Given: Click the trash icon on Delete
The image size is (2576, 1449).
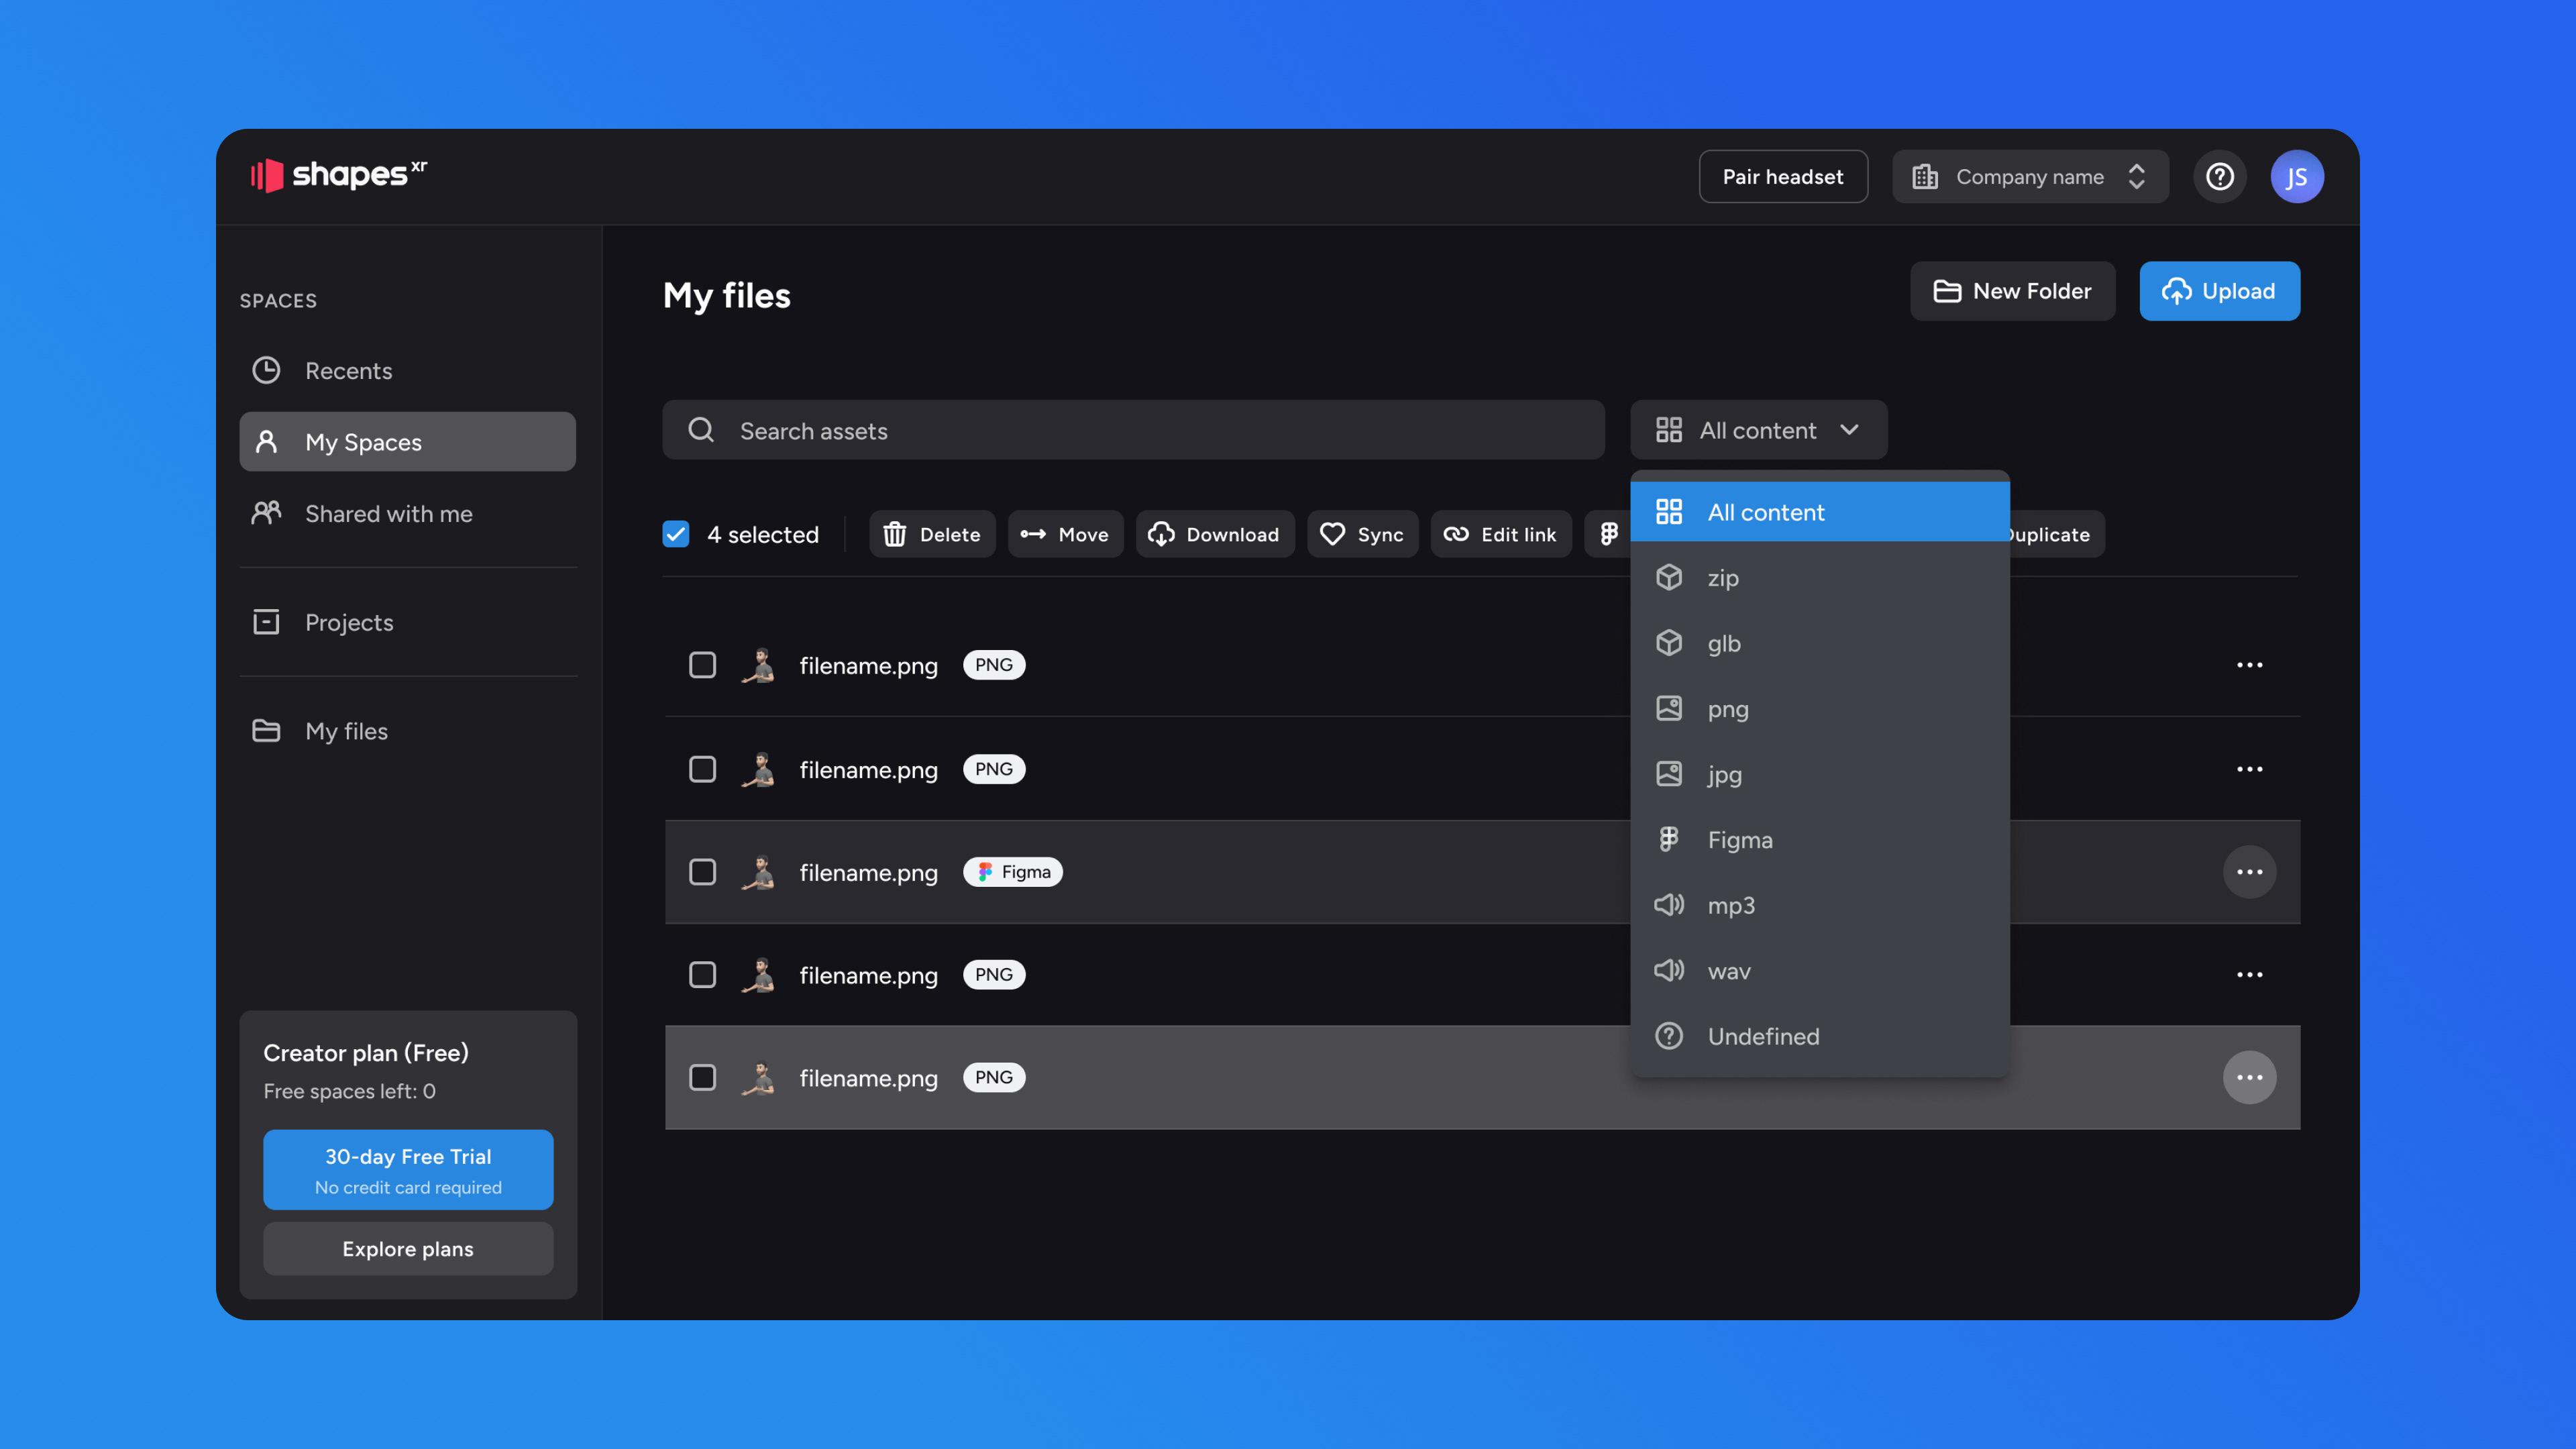Looking at the screenshot, I should [895, 534].
